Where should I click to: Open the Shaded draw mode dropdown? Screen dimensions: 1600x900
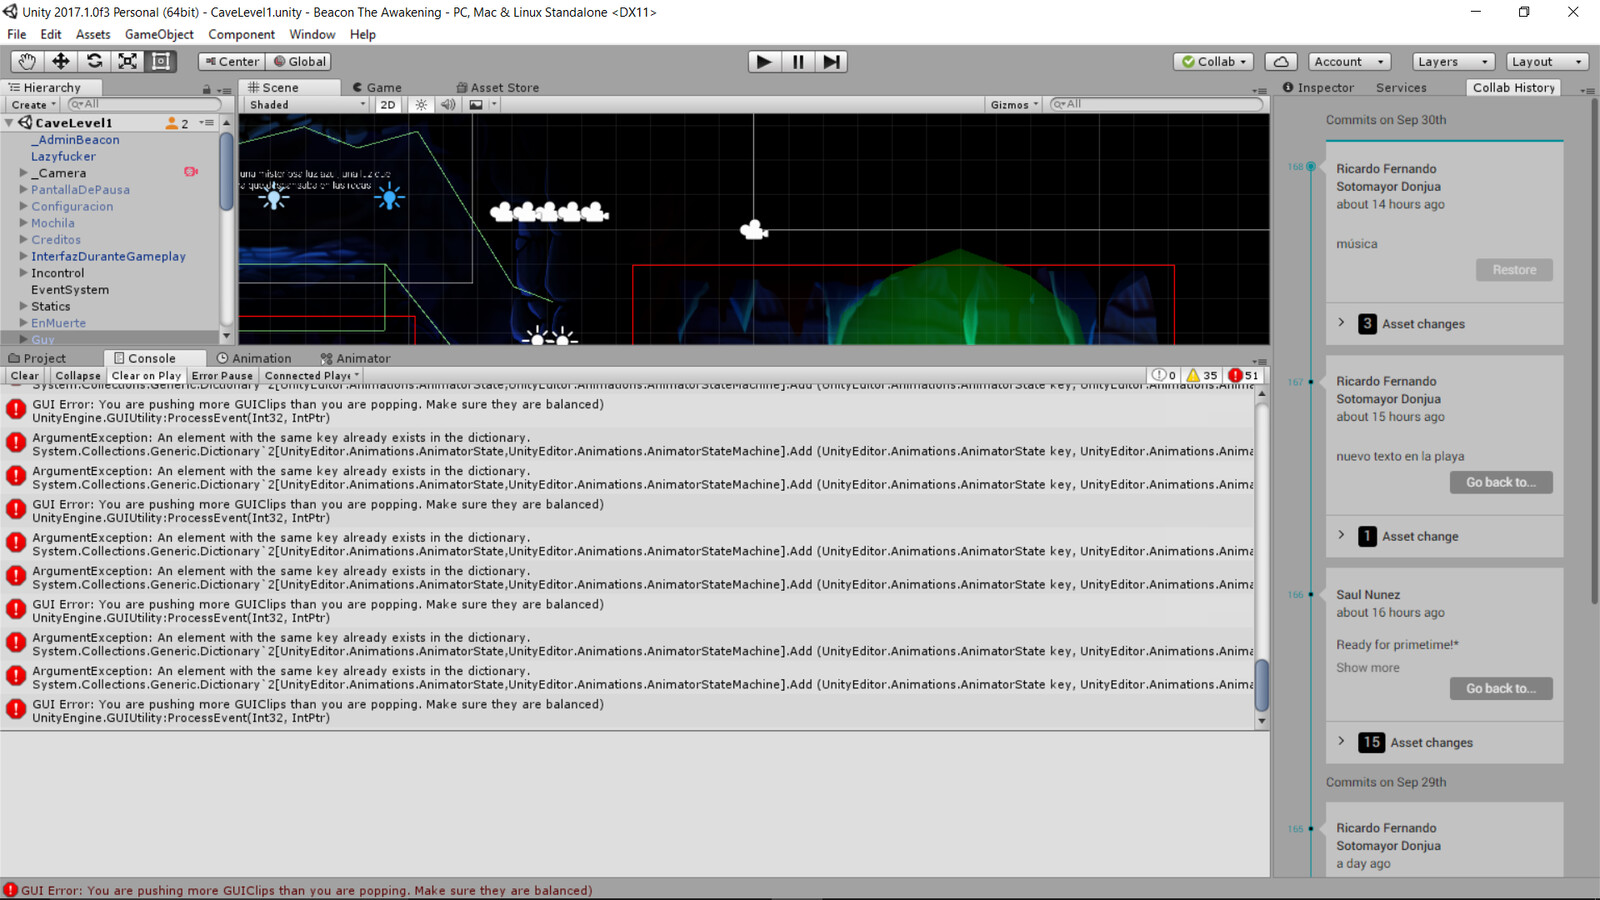[305, 104]
